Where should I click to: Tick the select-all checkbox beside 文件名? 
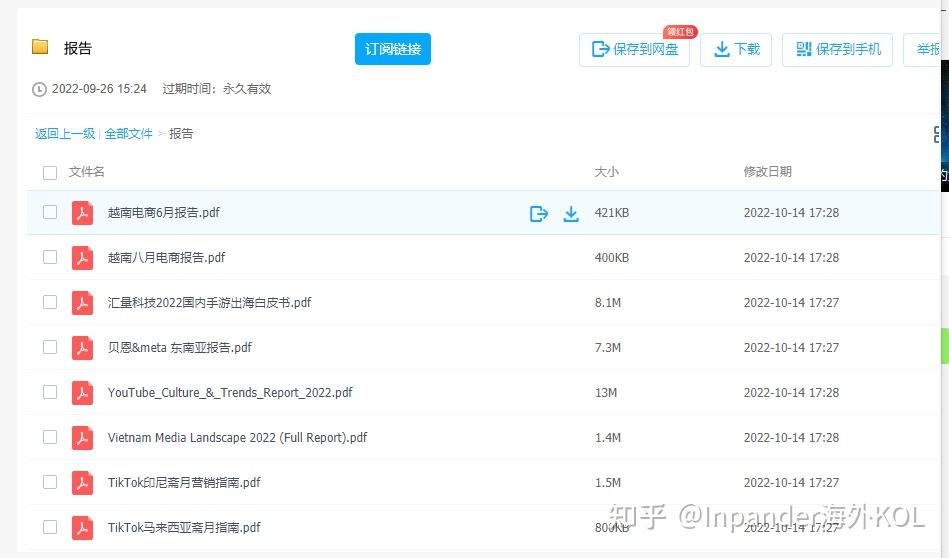pyautogui.click(x=50, y=172)
